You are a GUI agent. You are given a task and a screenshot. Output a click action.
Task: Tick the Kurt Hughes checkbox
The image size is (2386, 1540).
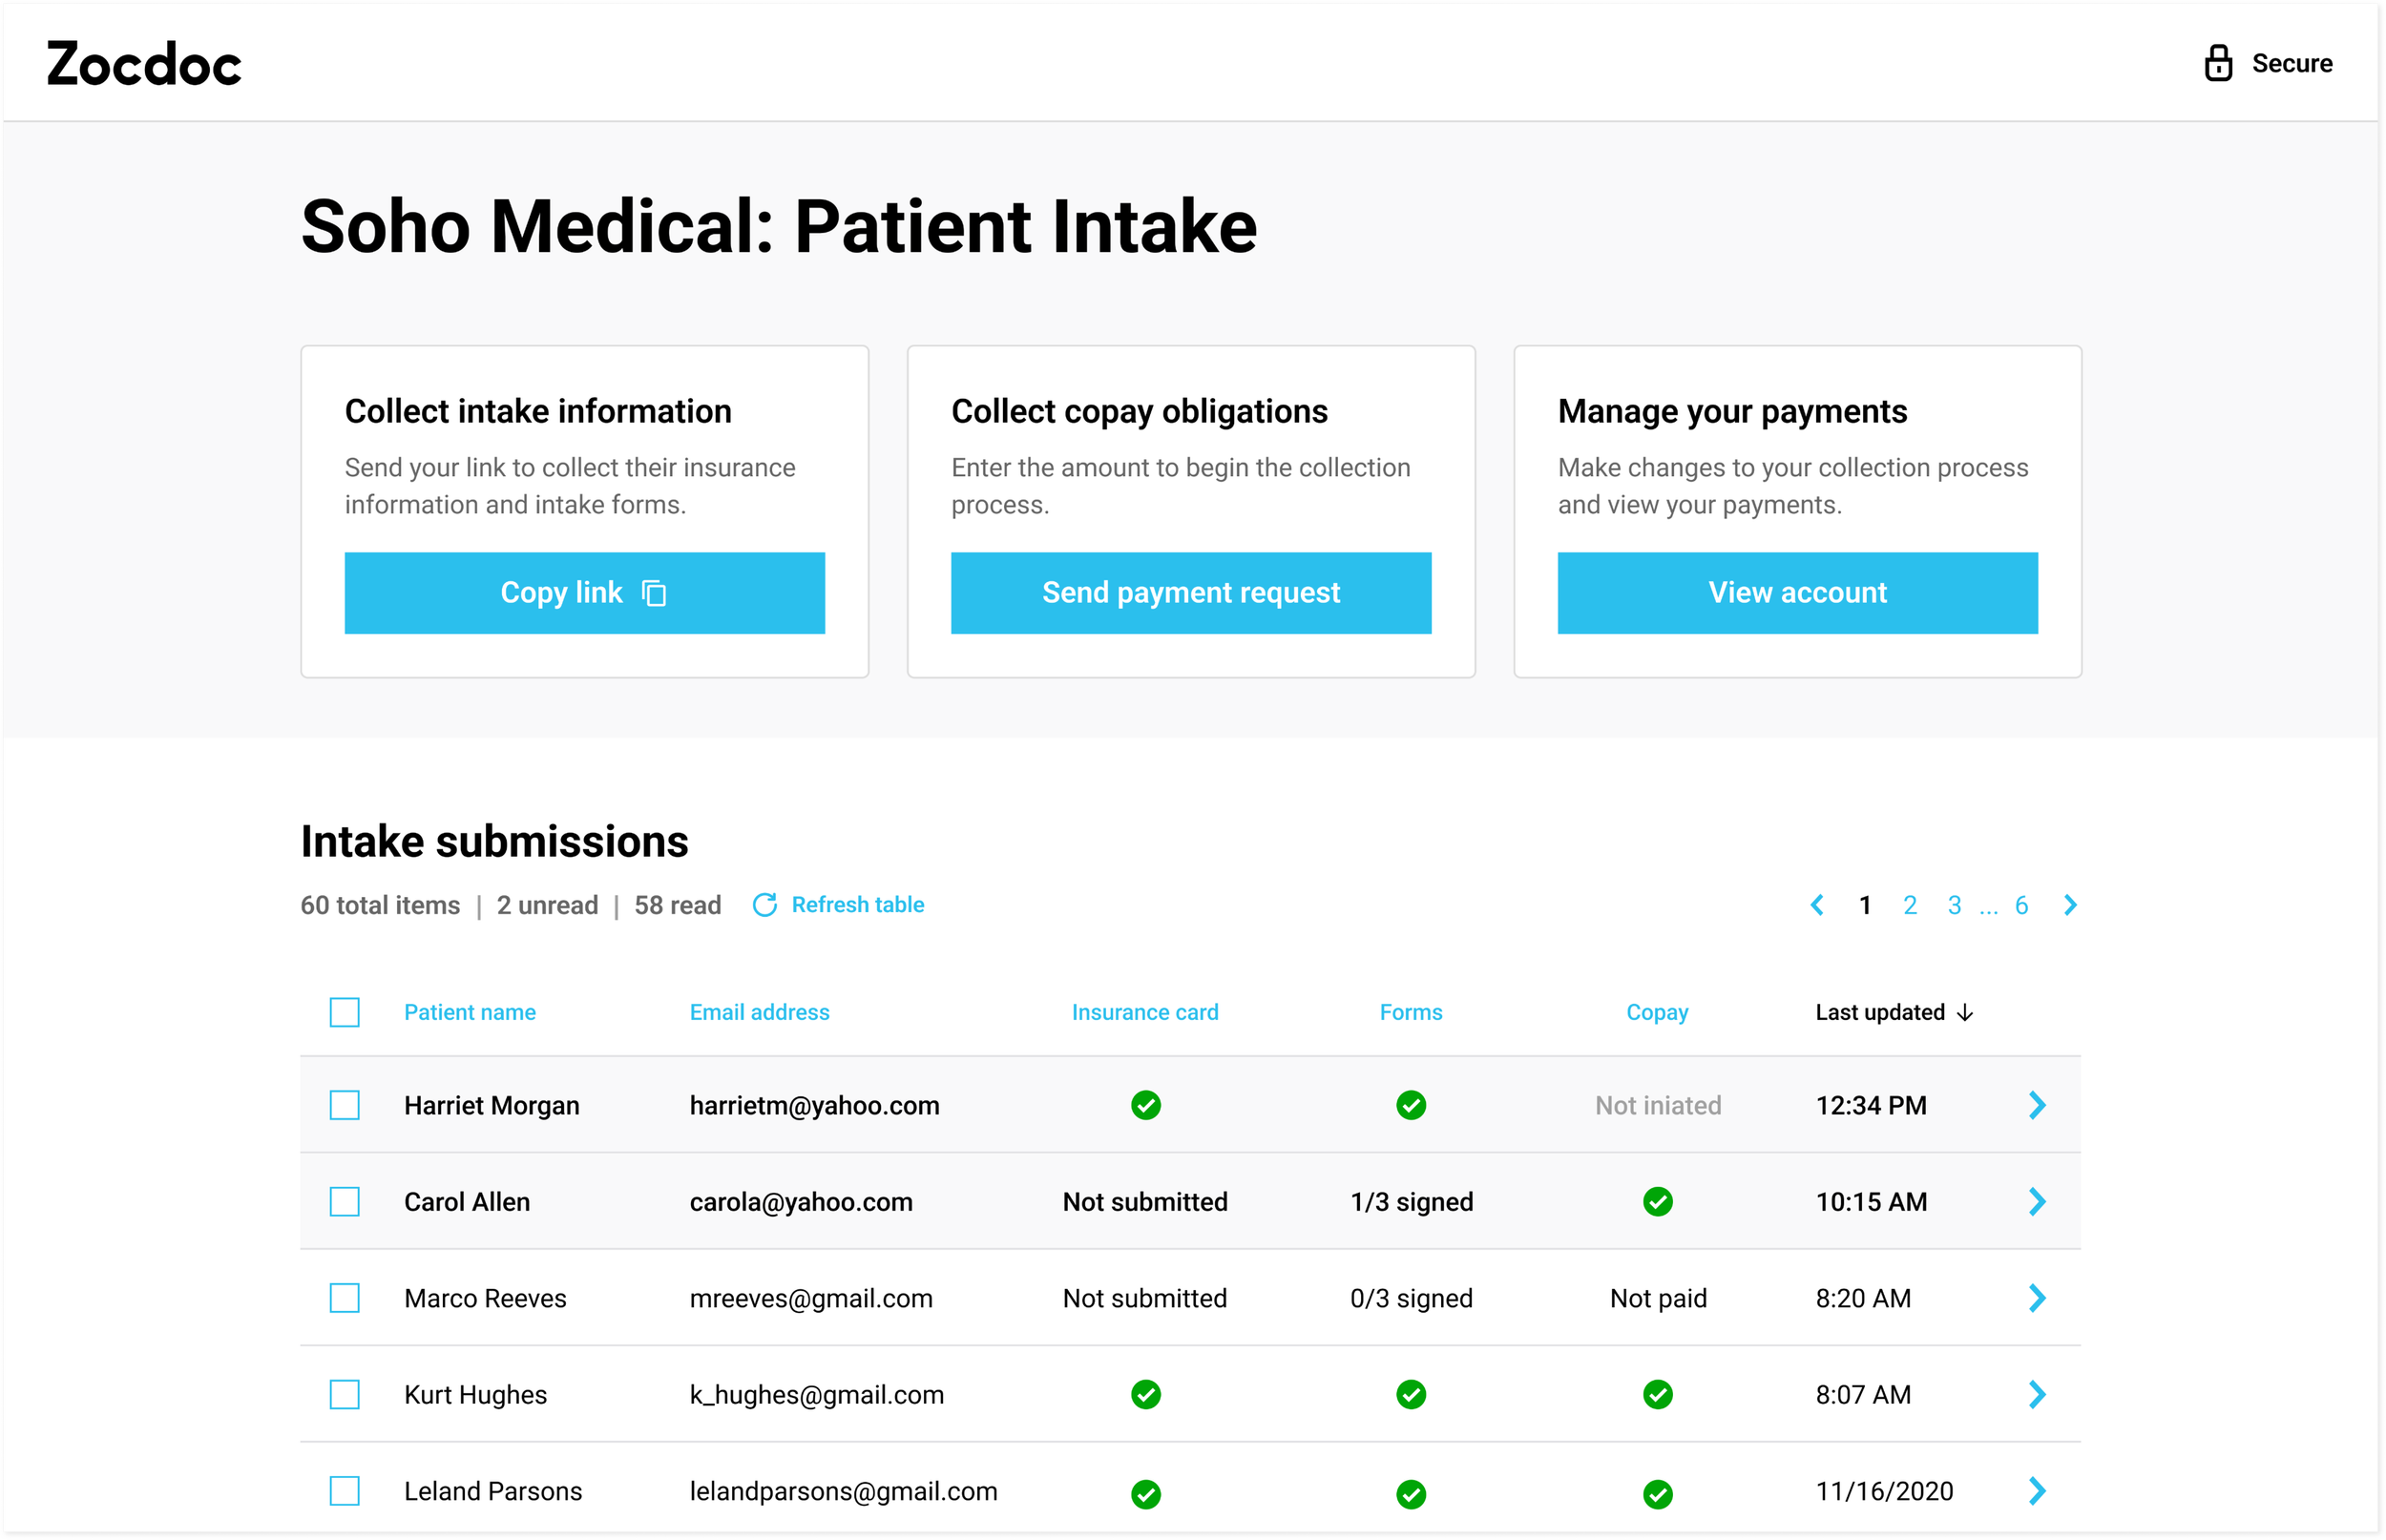(345, 1394)
